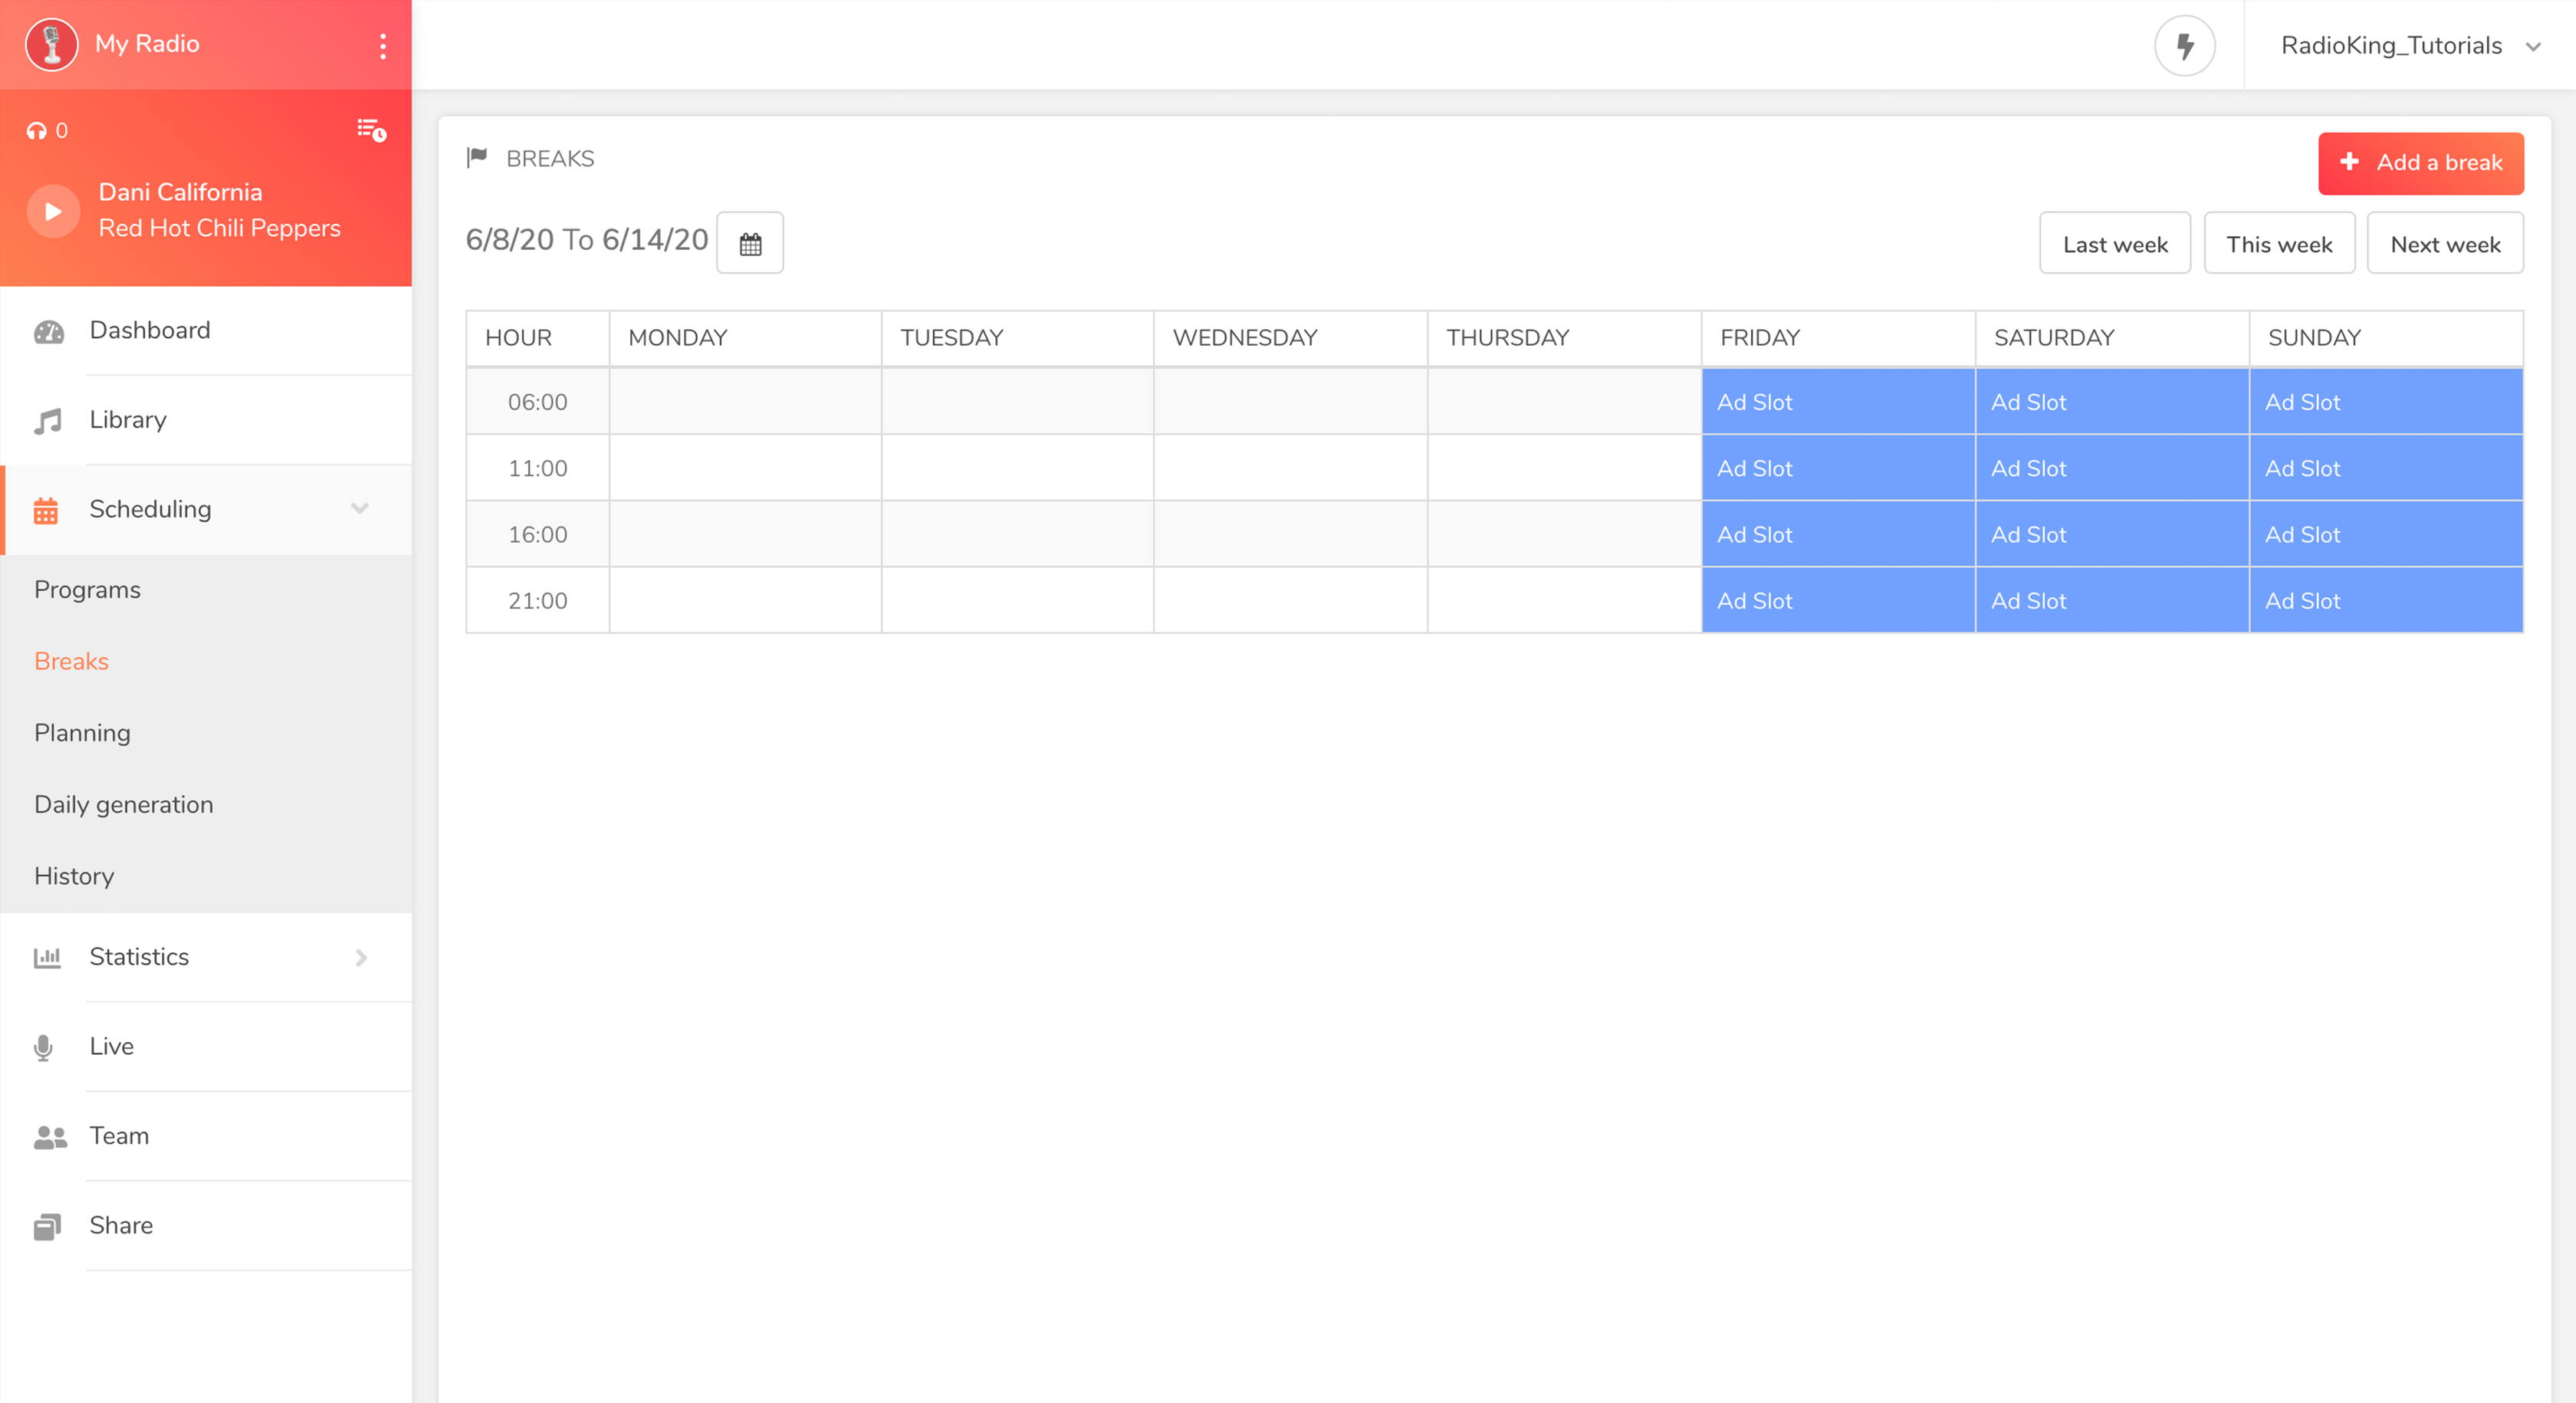Play the current track Dani California
The width and height of the screenshot is (2576, 1403).
coord(53,211)
